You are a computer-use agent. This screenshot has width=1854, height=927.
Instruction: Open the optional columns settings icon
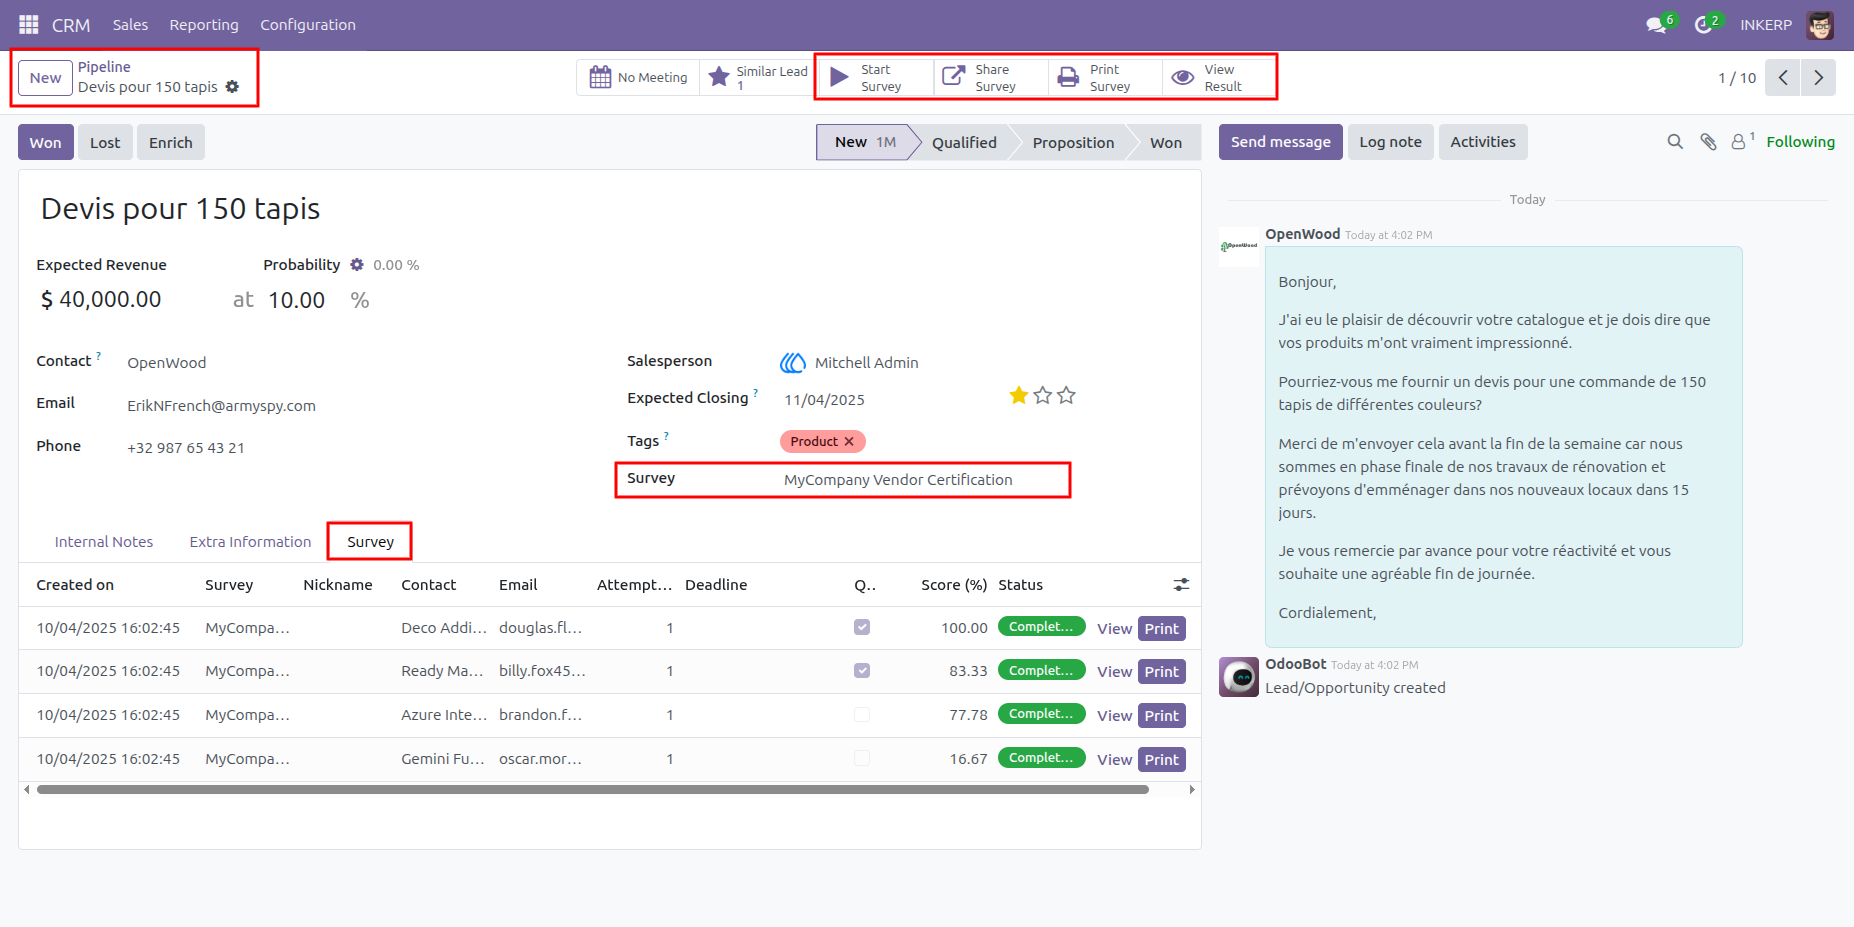1181,585
